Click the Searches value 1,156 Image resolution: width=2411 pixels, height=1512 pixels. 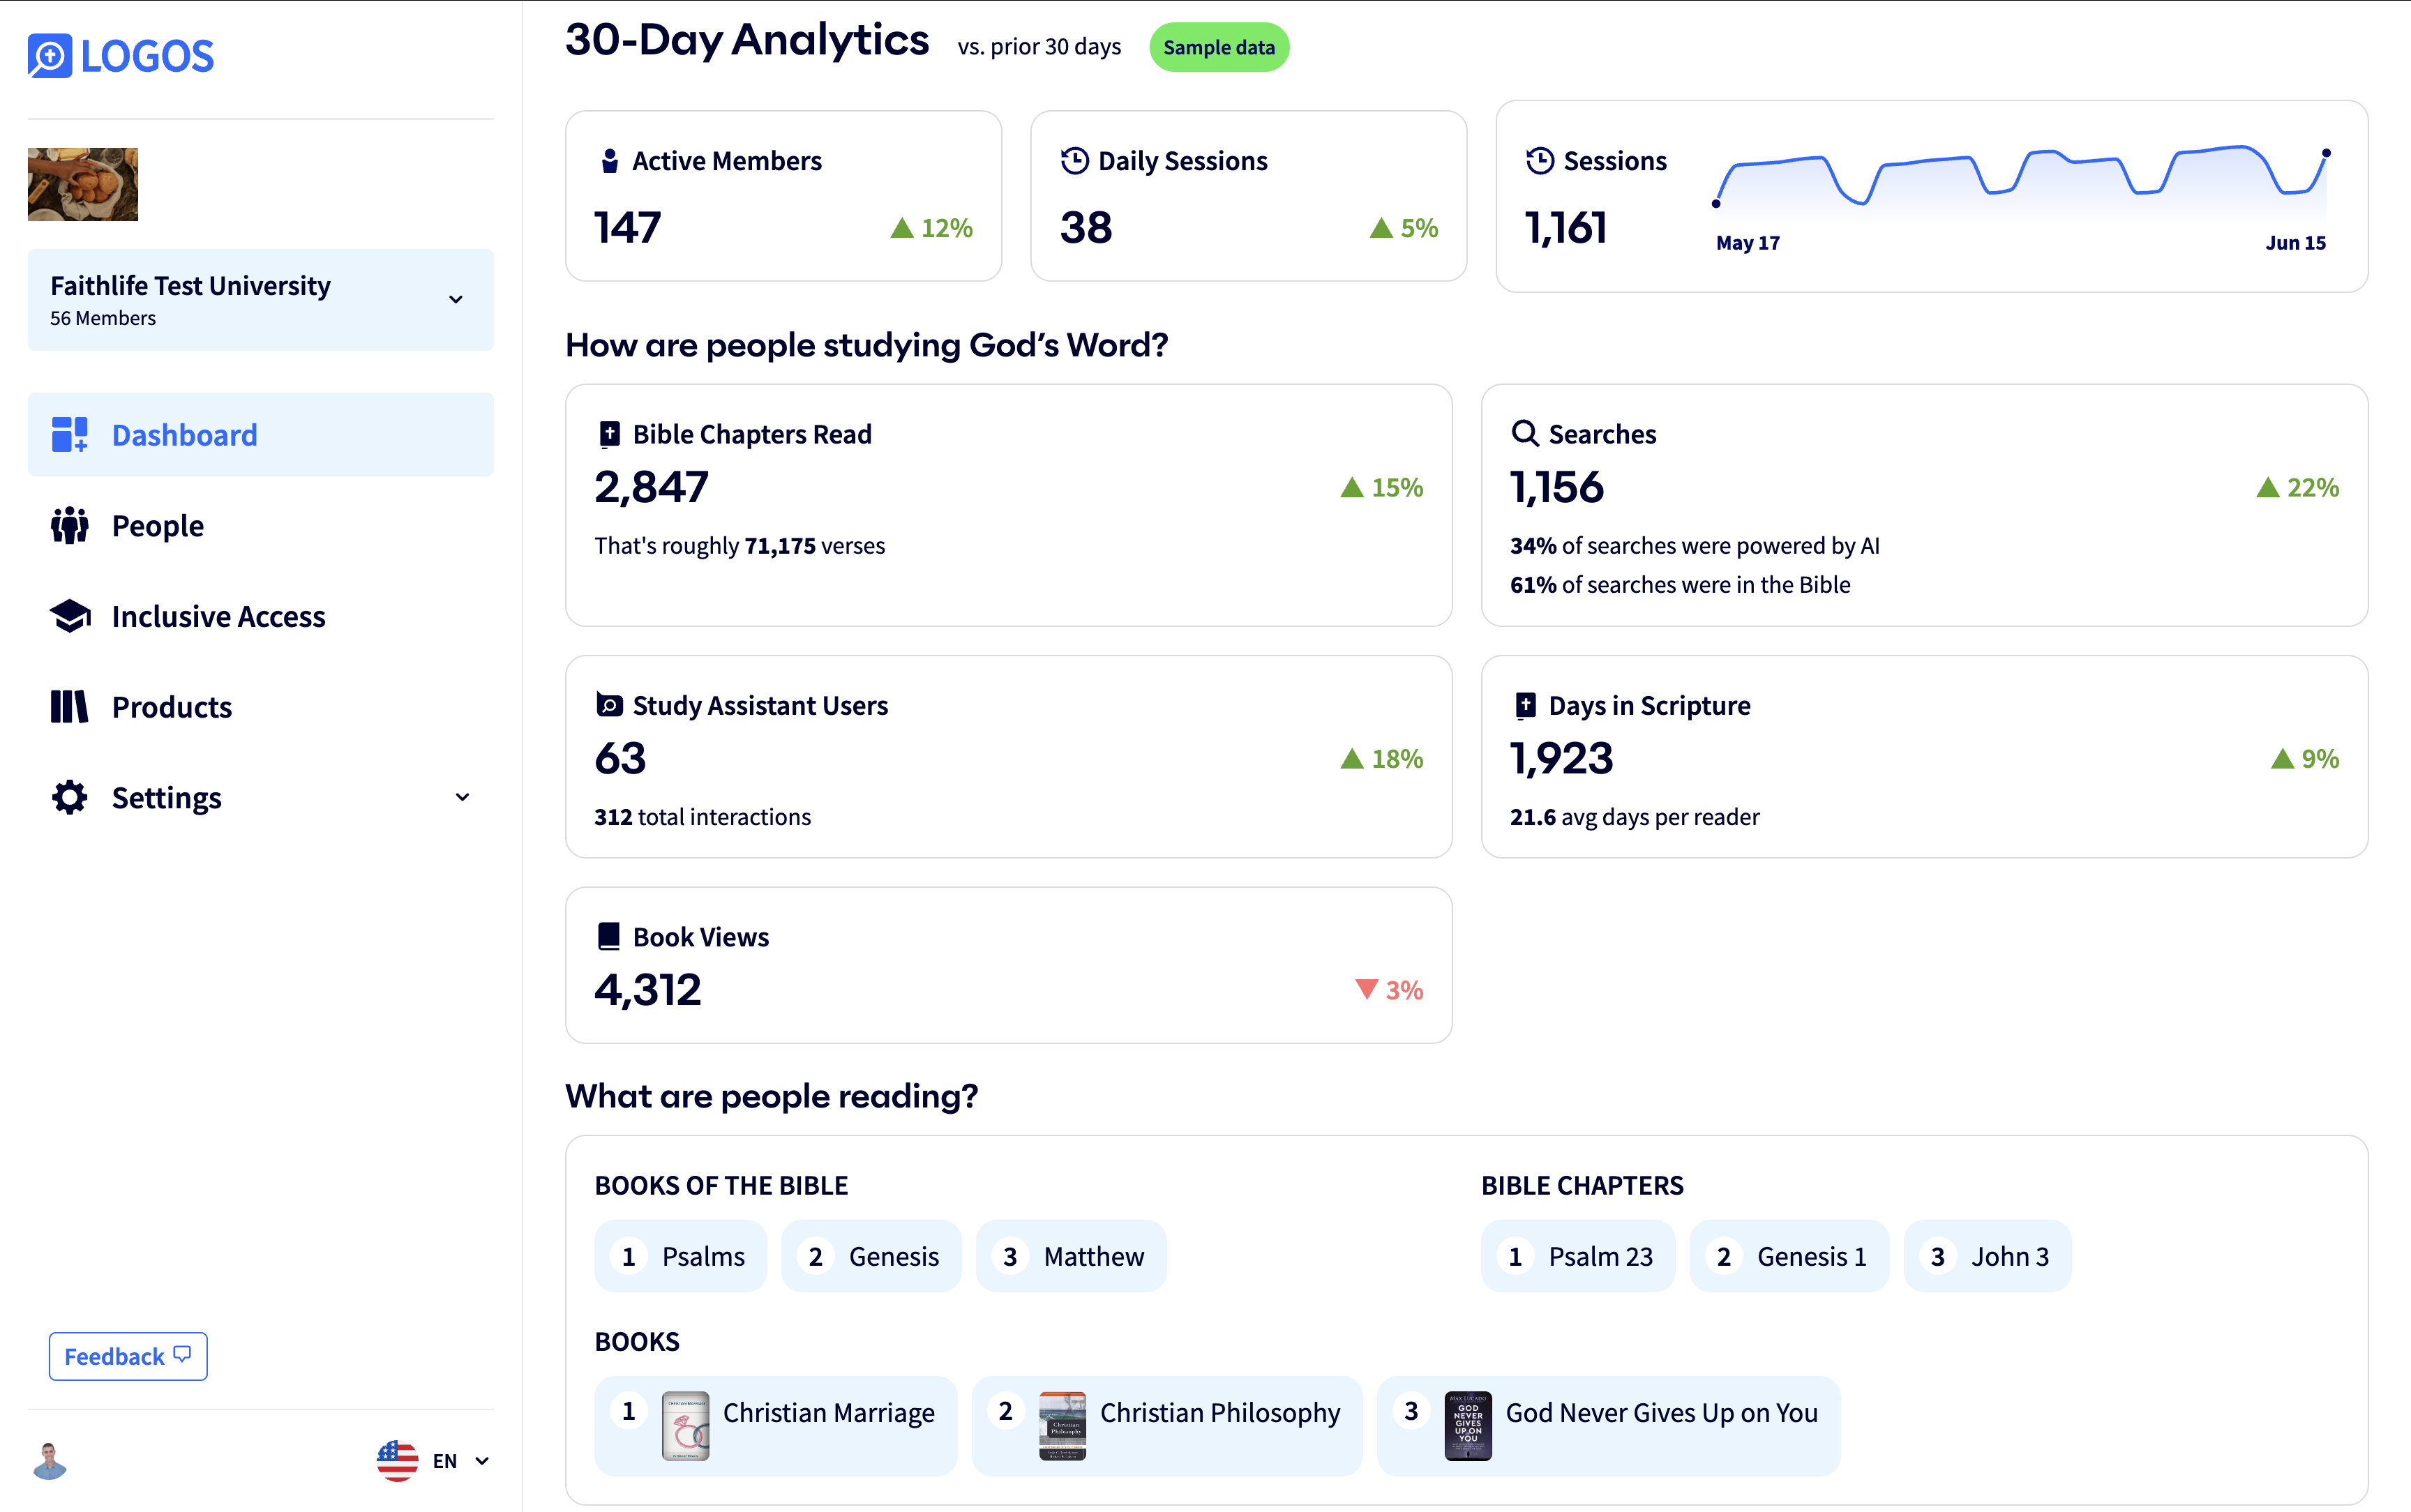click(x=1557, y=487)
